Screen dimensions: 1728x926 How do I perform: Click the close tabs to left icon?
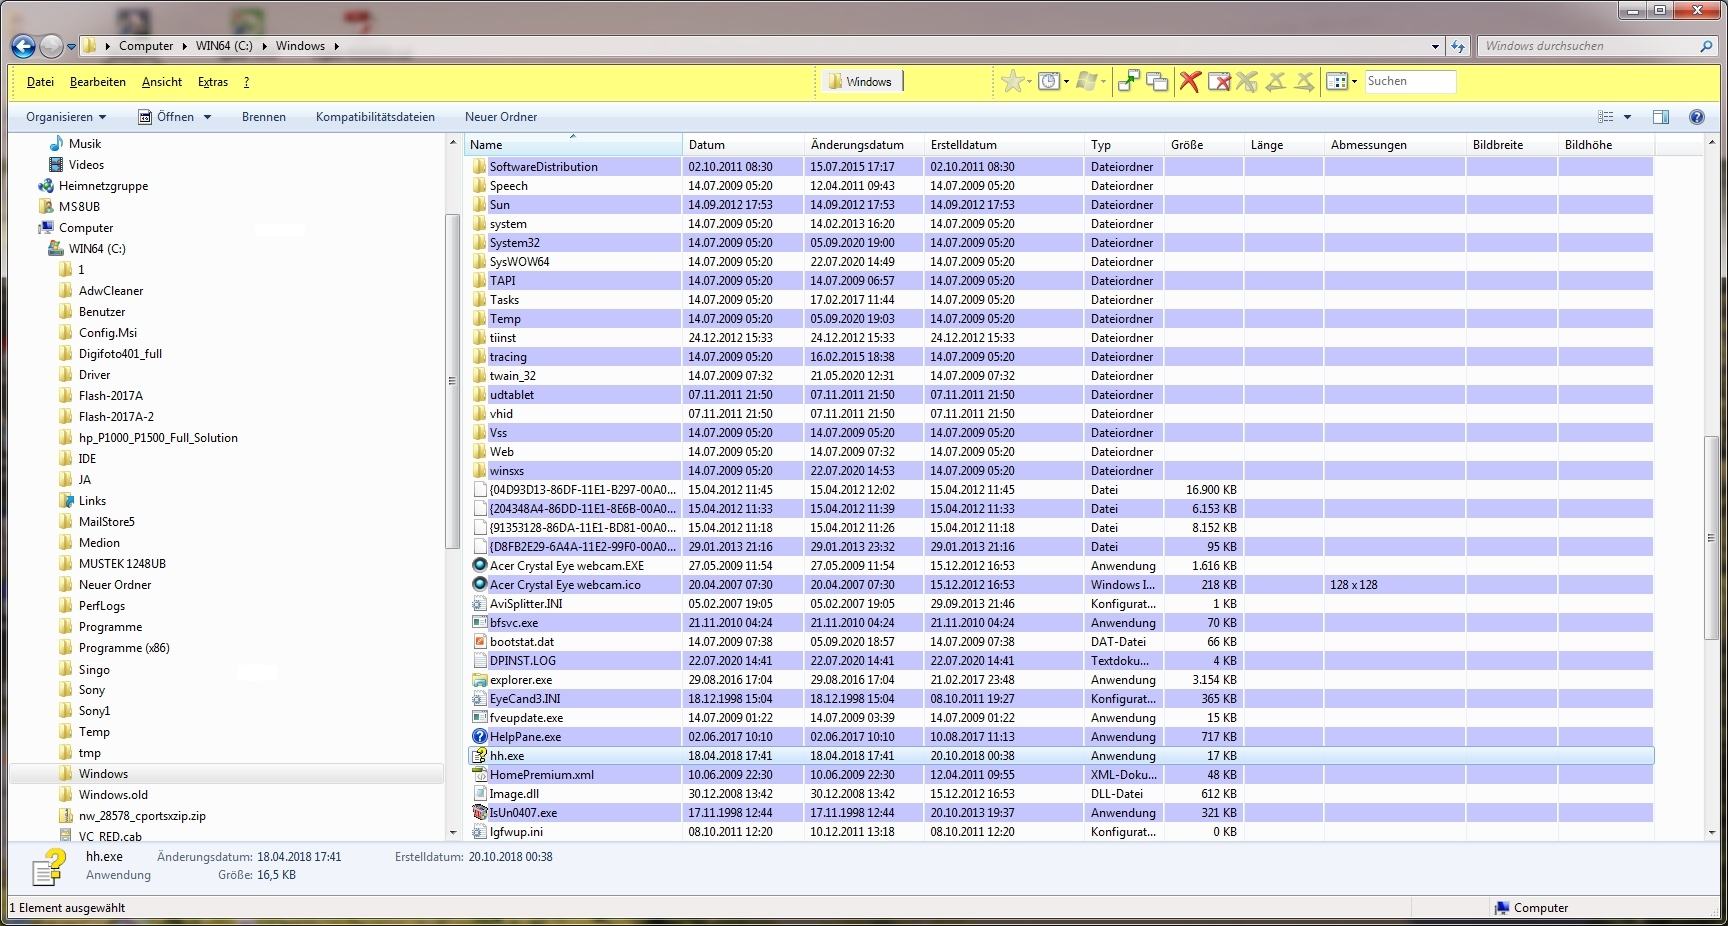1275,82
